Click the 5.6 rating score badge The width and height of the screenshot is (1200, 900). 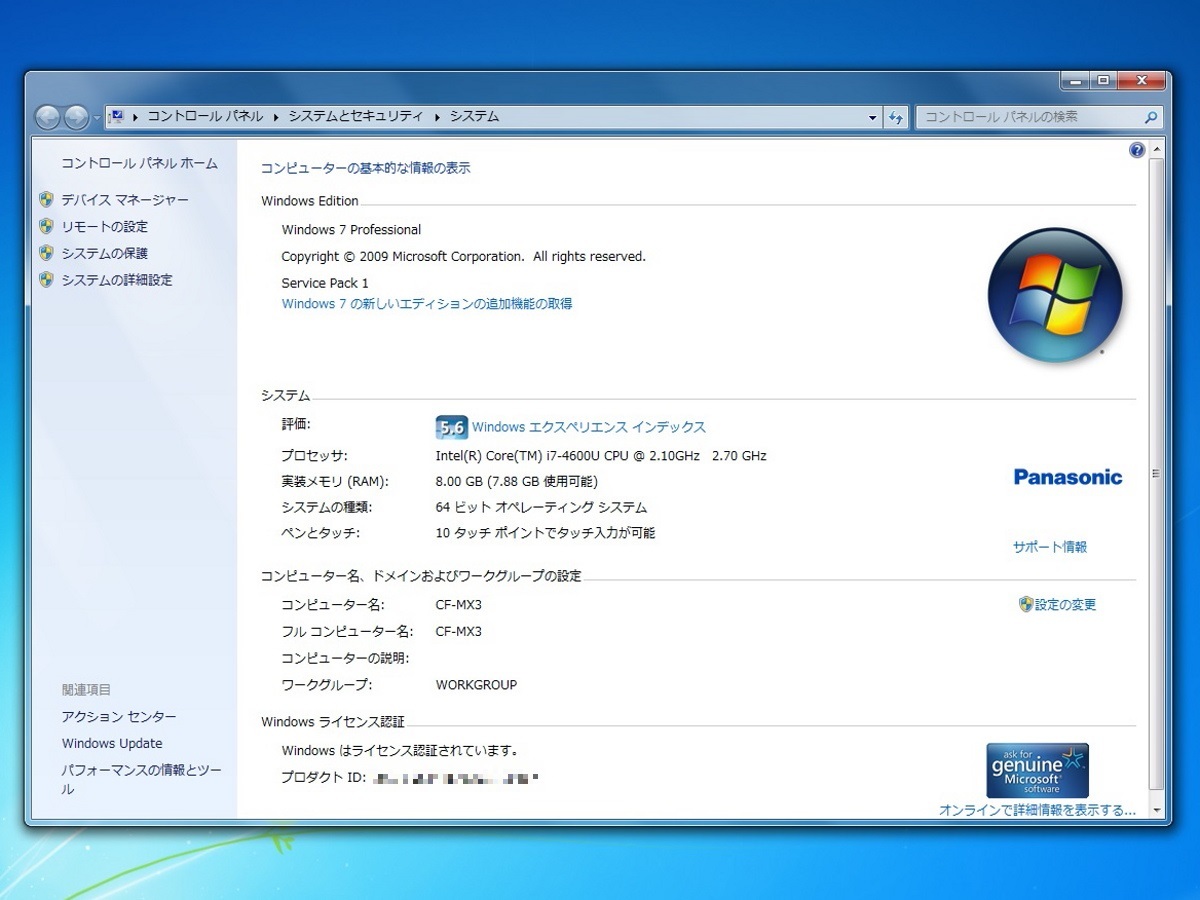[452, 428]
